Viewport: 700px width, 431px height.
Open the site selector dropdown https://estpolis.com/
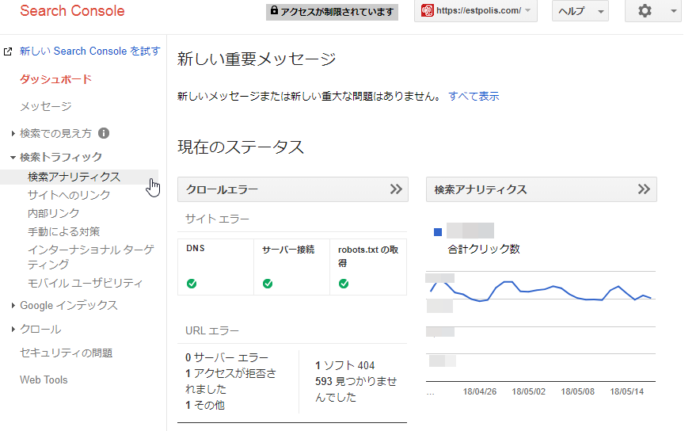pos(475,11)
